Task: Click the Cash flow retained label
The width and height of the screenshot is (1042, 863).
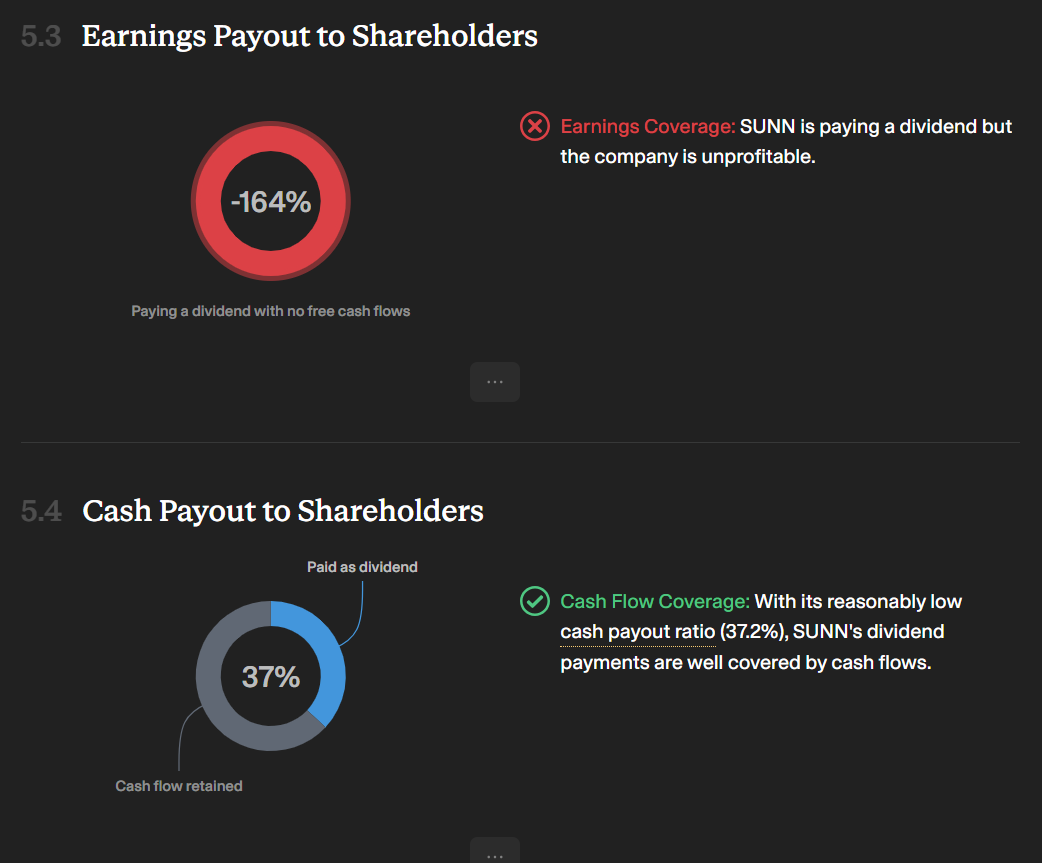Action: click(179, 786)
